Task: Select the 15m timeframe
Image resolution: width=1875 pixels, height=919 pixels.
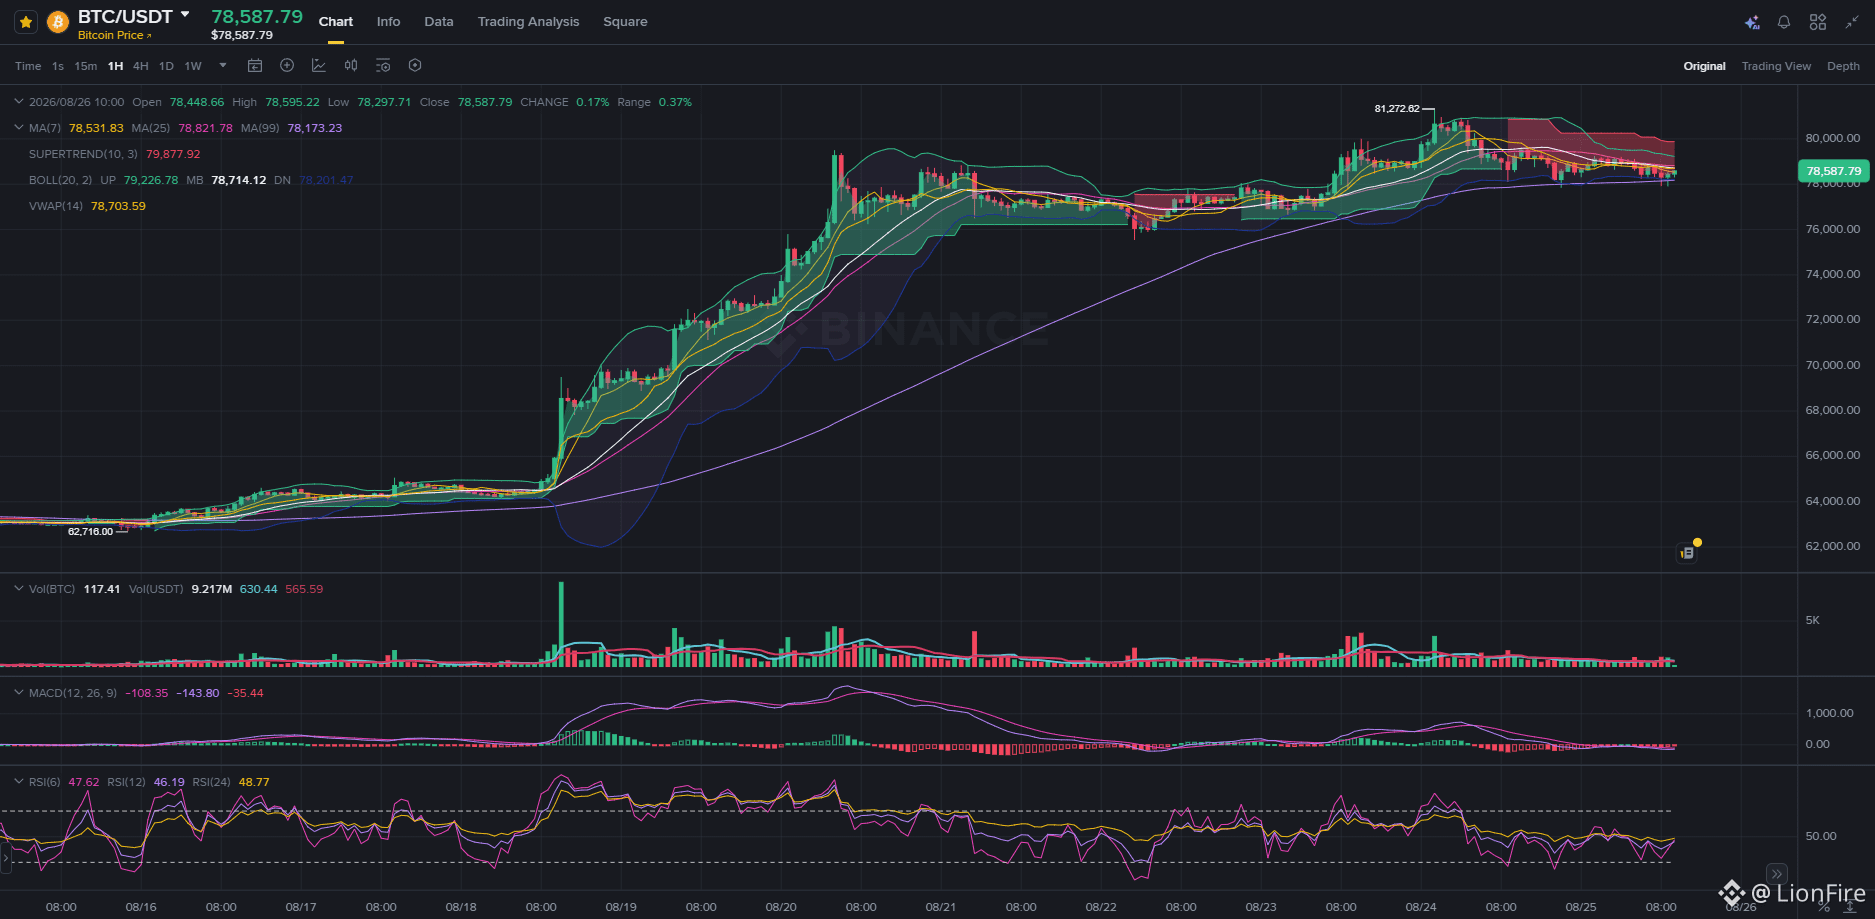Action: [86, 66]
